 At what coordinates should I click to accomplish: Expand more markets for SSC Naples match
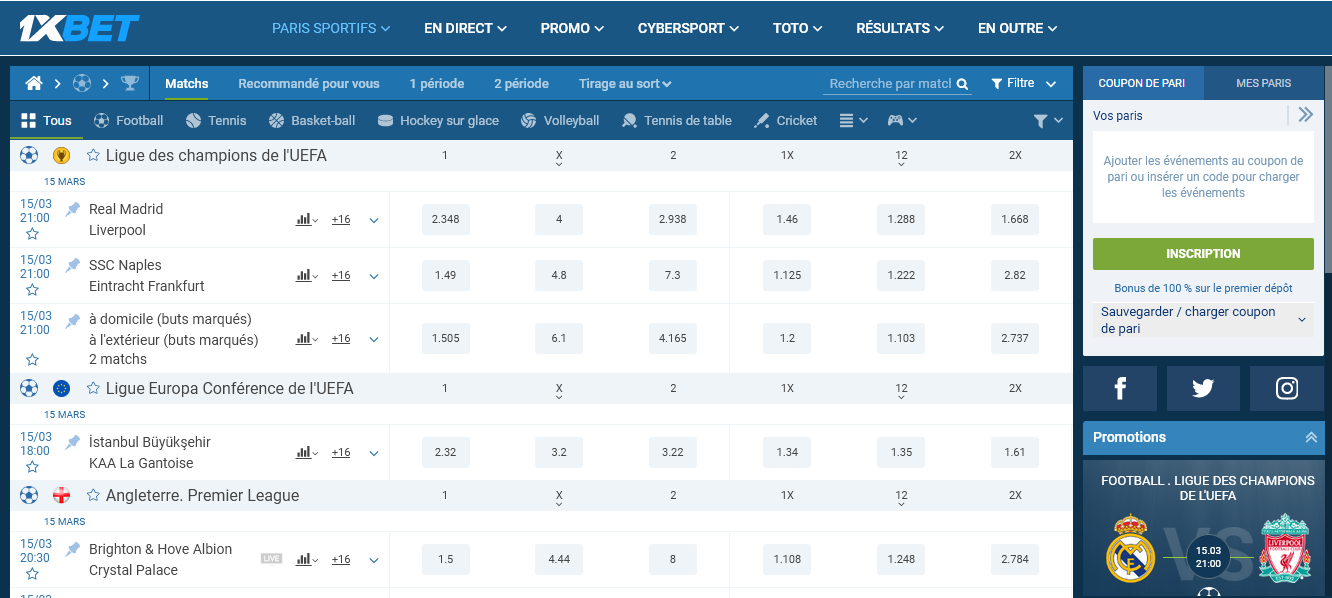pyautogui.click(x=374, y=276)
